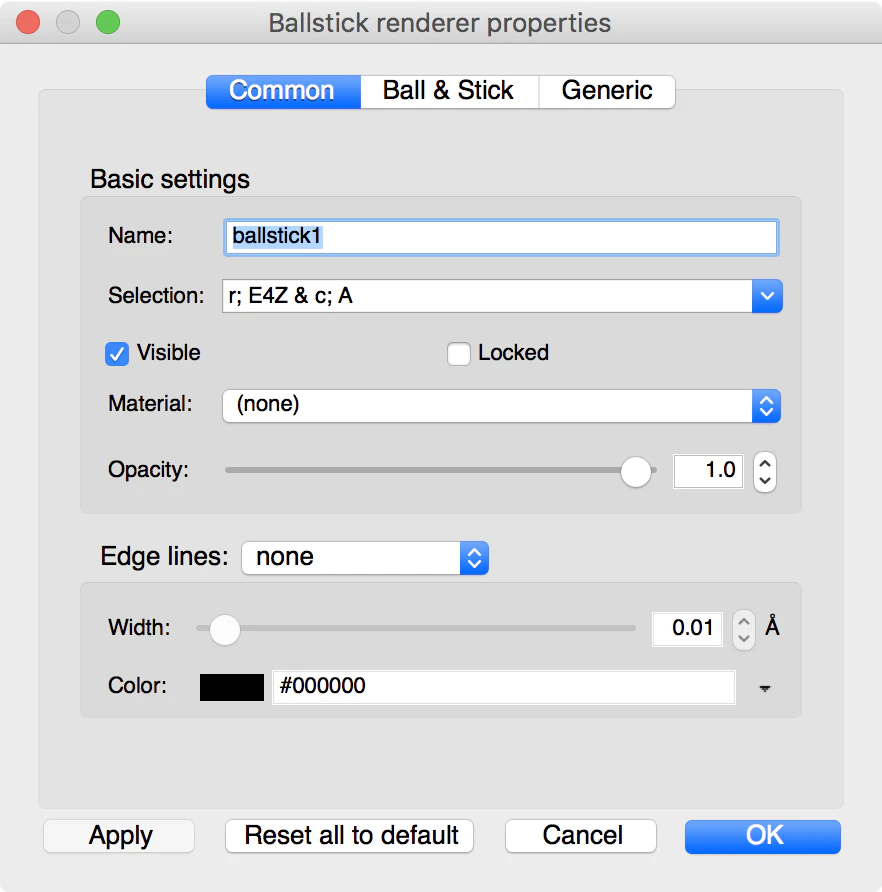The height and width of the screenshot is (892, 882).
Task: Click the Name text field
Action: (x=501, y=237)
